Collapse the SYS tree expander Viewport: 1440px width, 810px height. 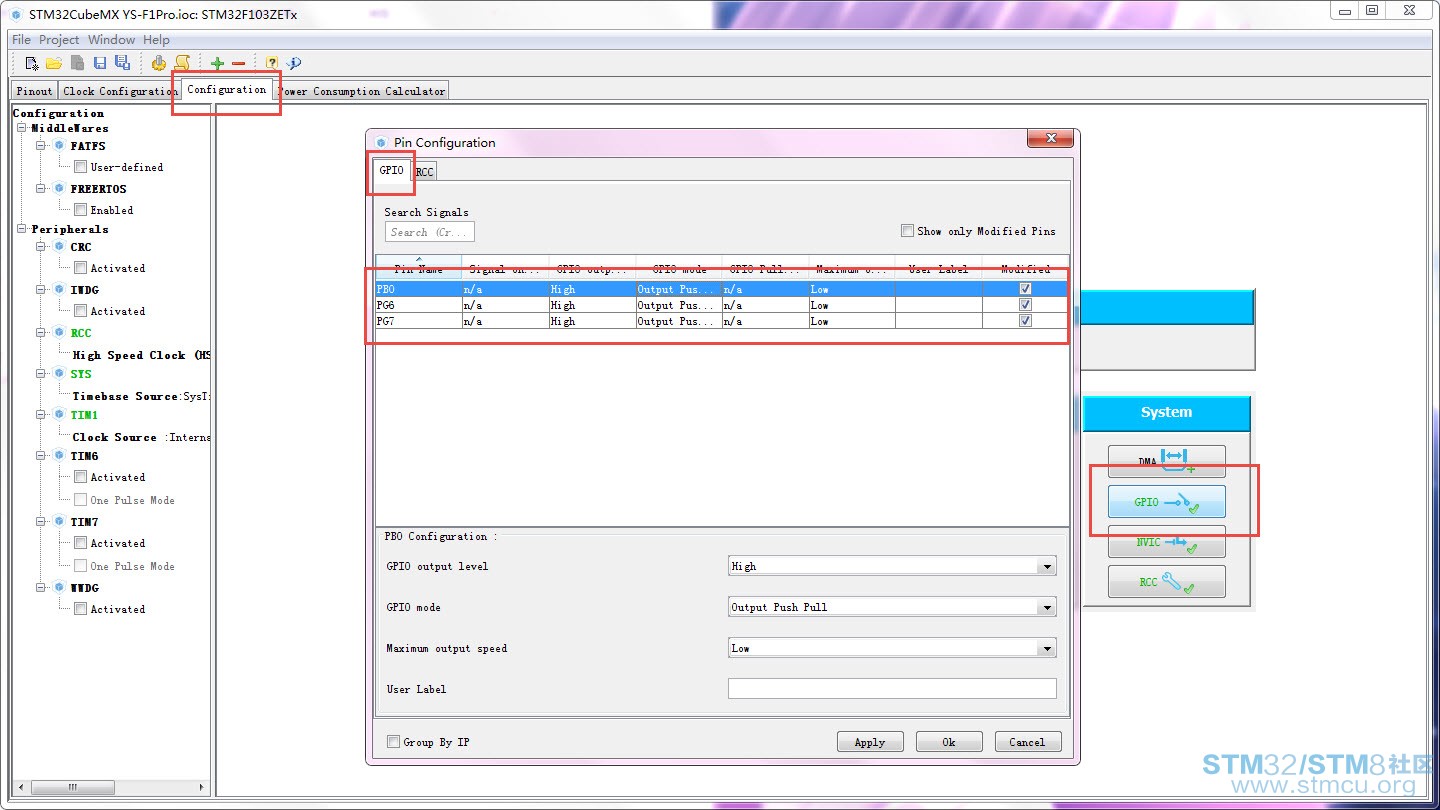(42, 374)
